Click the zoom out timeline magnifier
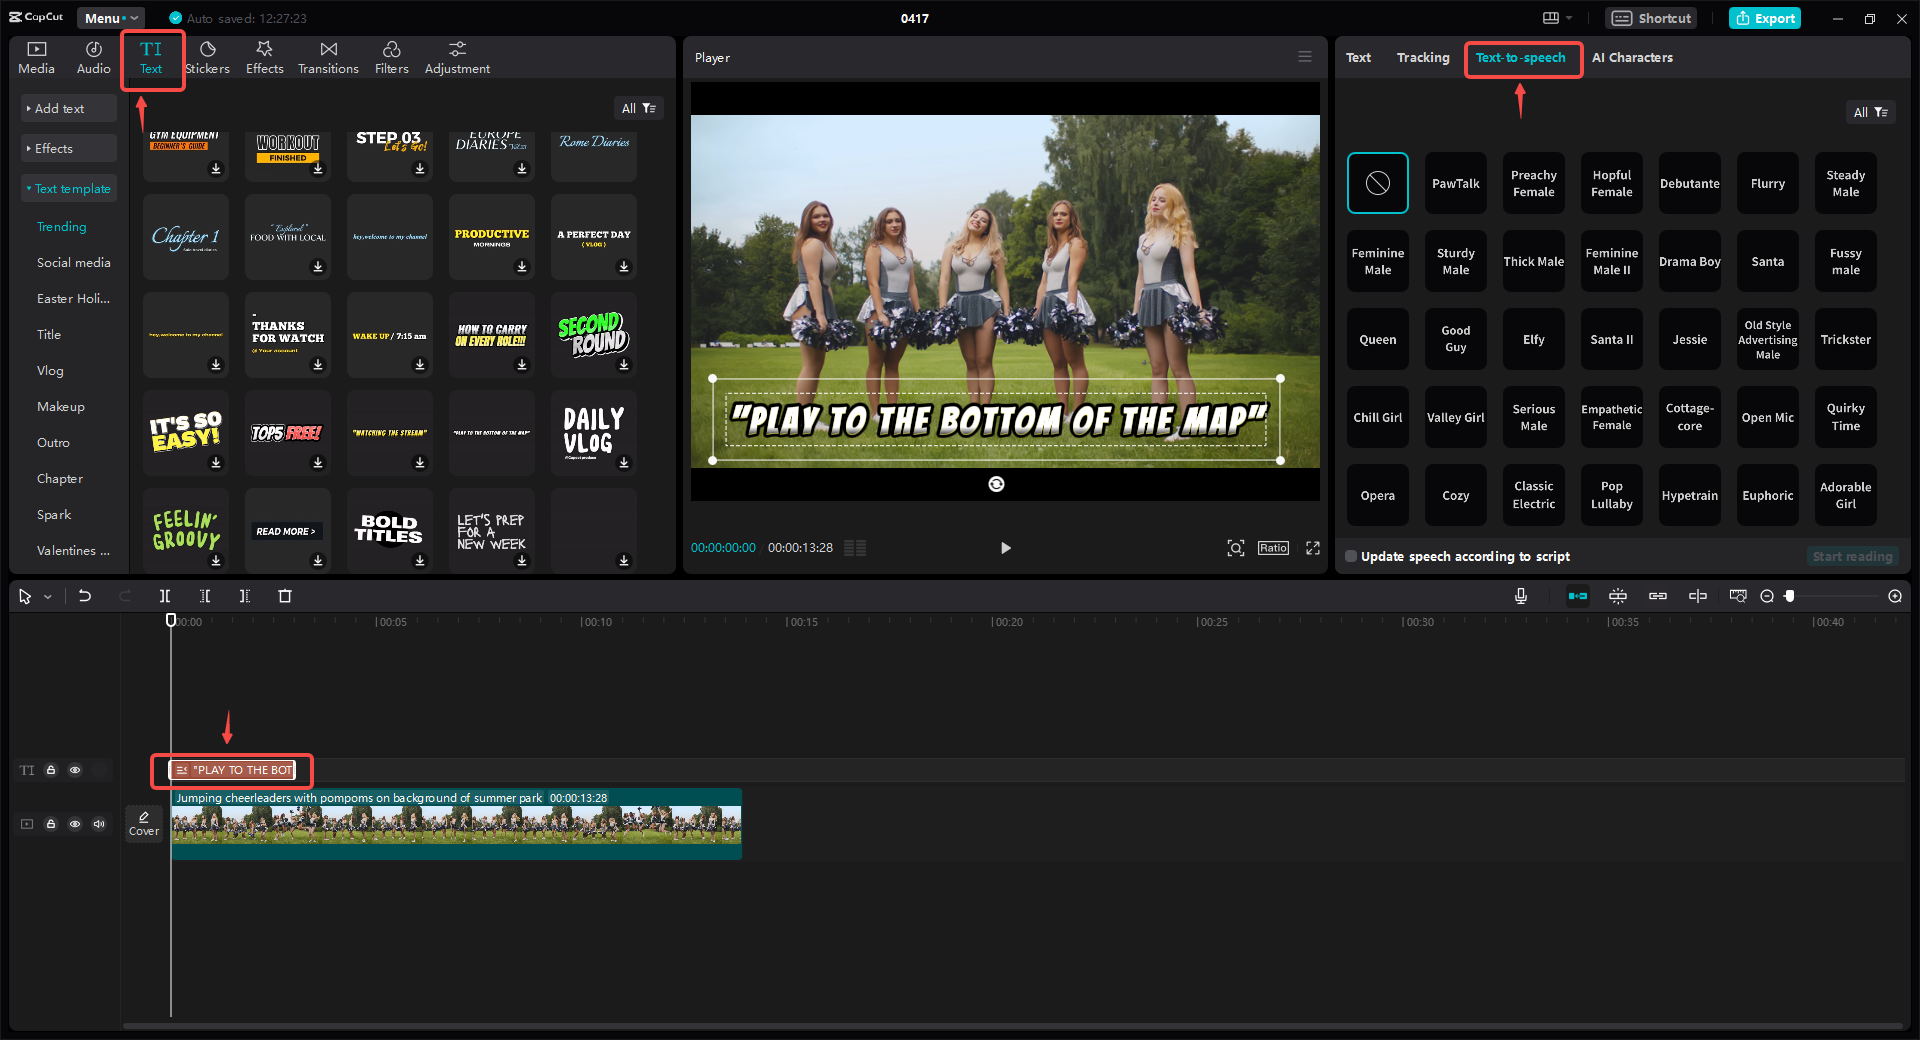Screen dimensions: 1920x1040 (x=1767, y=596)
